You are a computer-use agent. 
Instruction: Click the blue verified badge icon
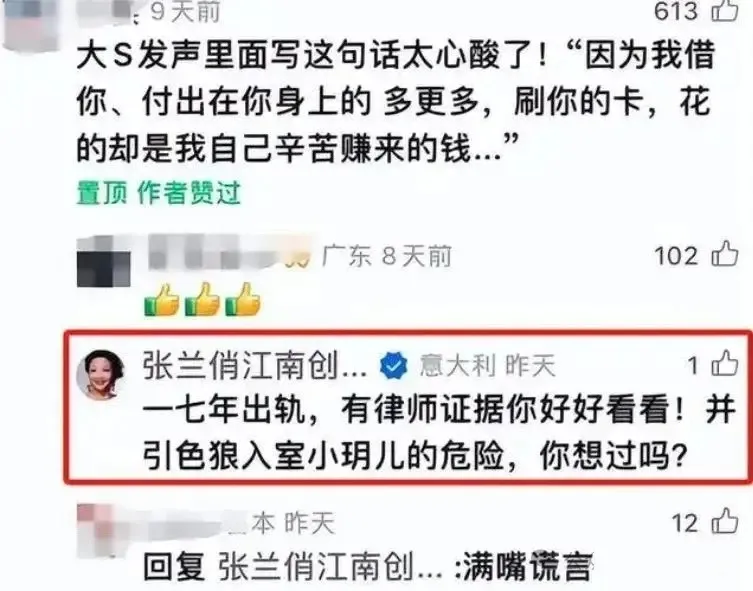(x=394, y=366)
